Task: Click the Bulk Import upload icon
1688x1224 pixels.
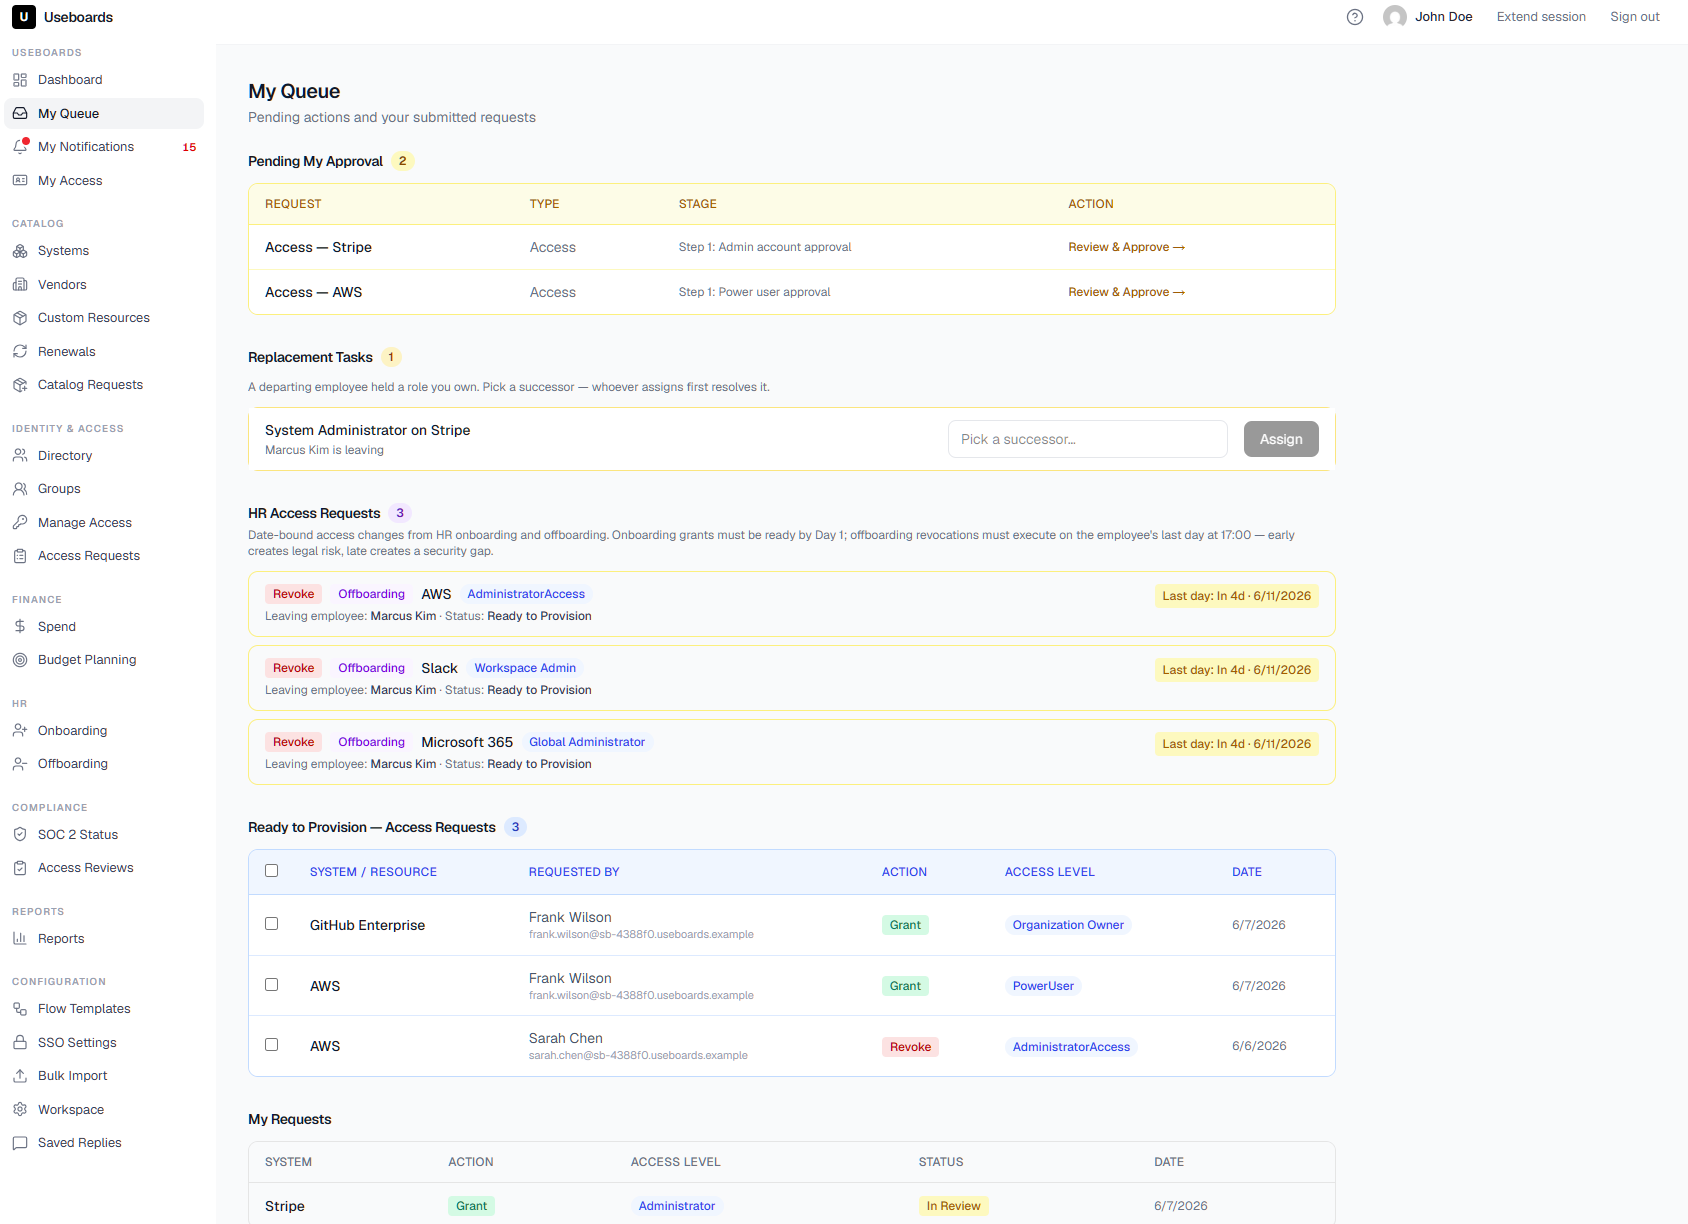Action: (20, 1076)
